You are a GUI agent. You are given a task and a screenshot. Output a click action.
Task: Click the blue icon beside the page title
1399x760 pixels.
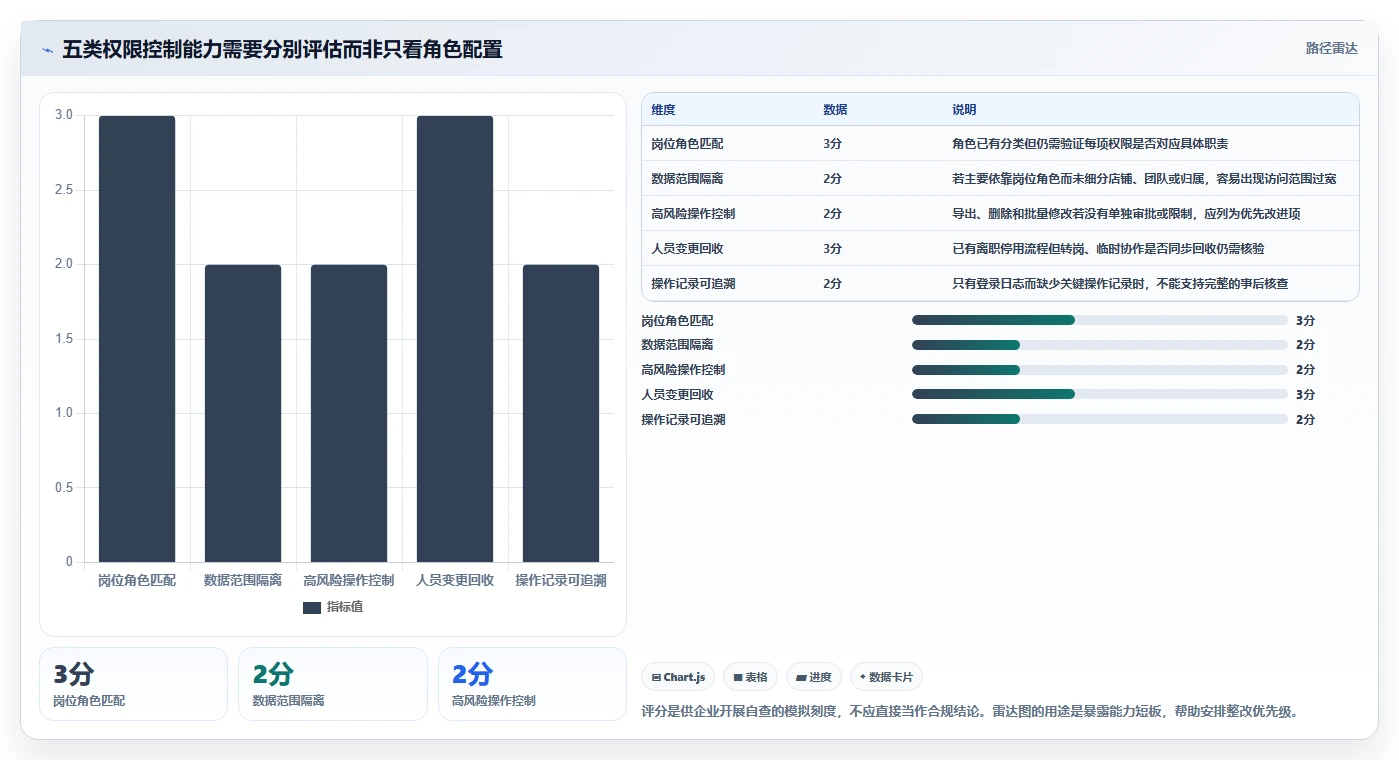tap(47, 50)
